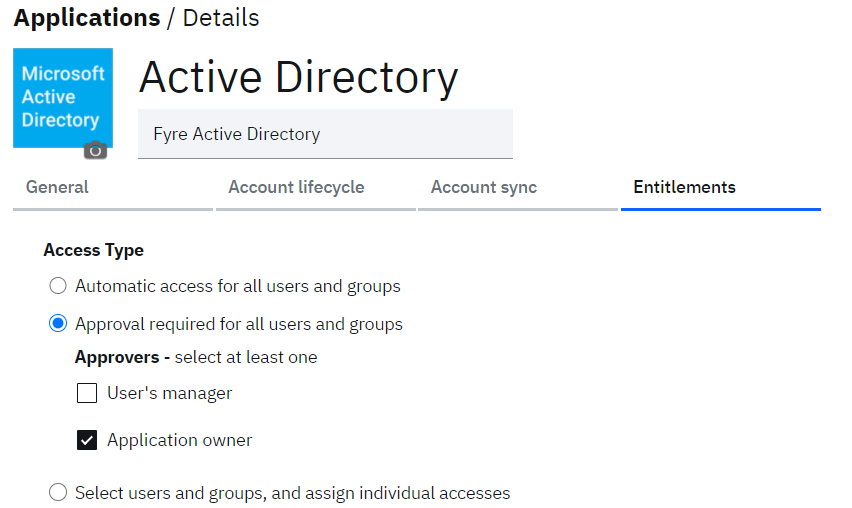Select the Entitlements tab
This screenshot has width=852, height=508.
721,187
